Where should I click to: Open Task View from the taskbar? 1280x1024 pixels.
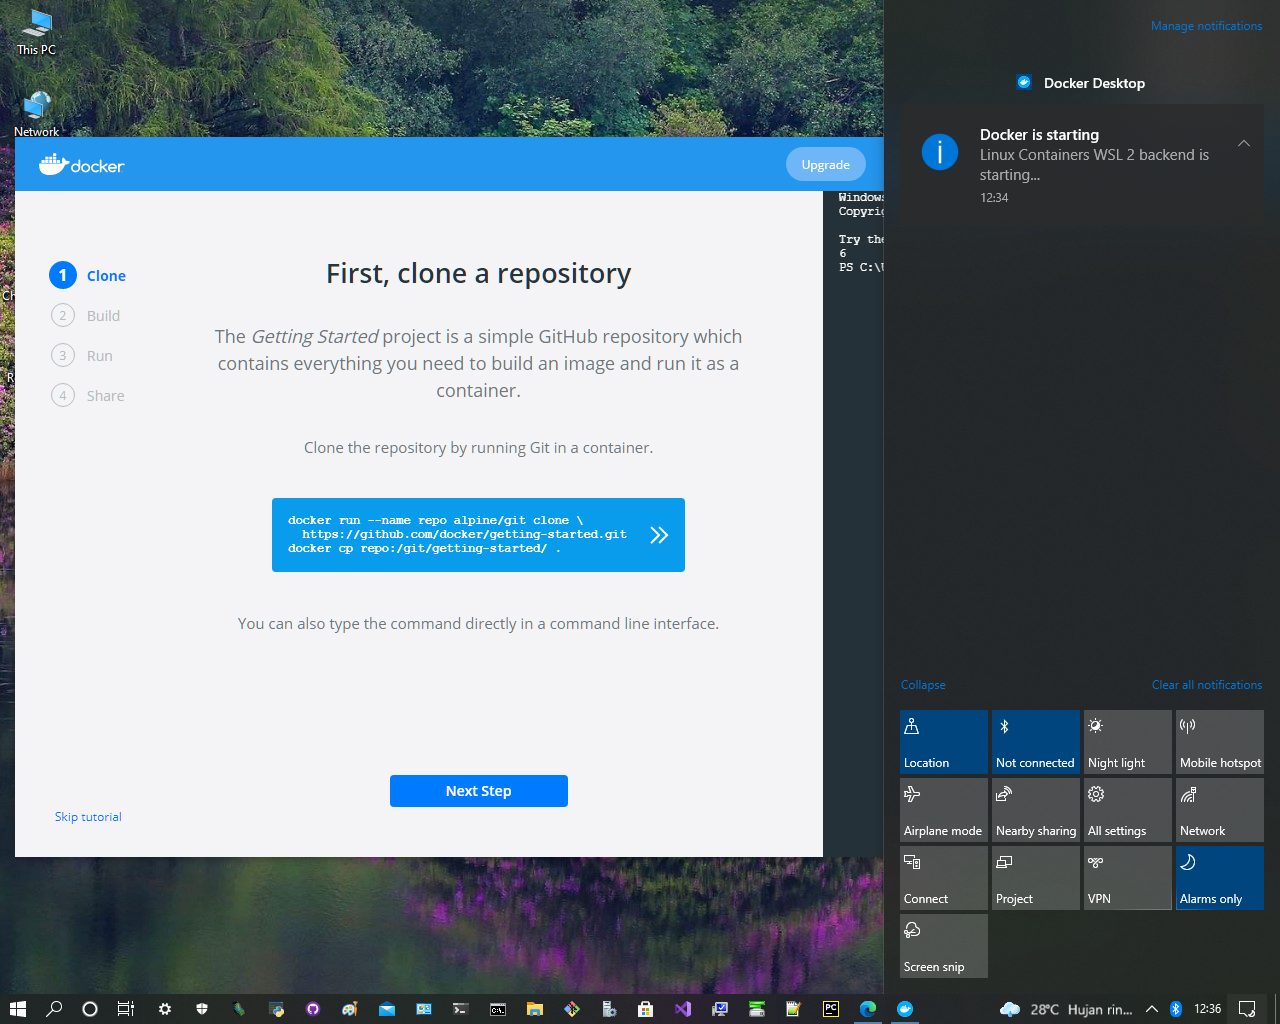[126, 1009]
